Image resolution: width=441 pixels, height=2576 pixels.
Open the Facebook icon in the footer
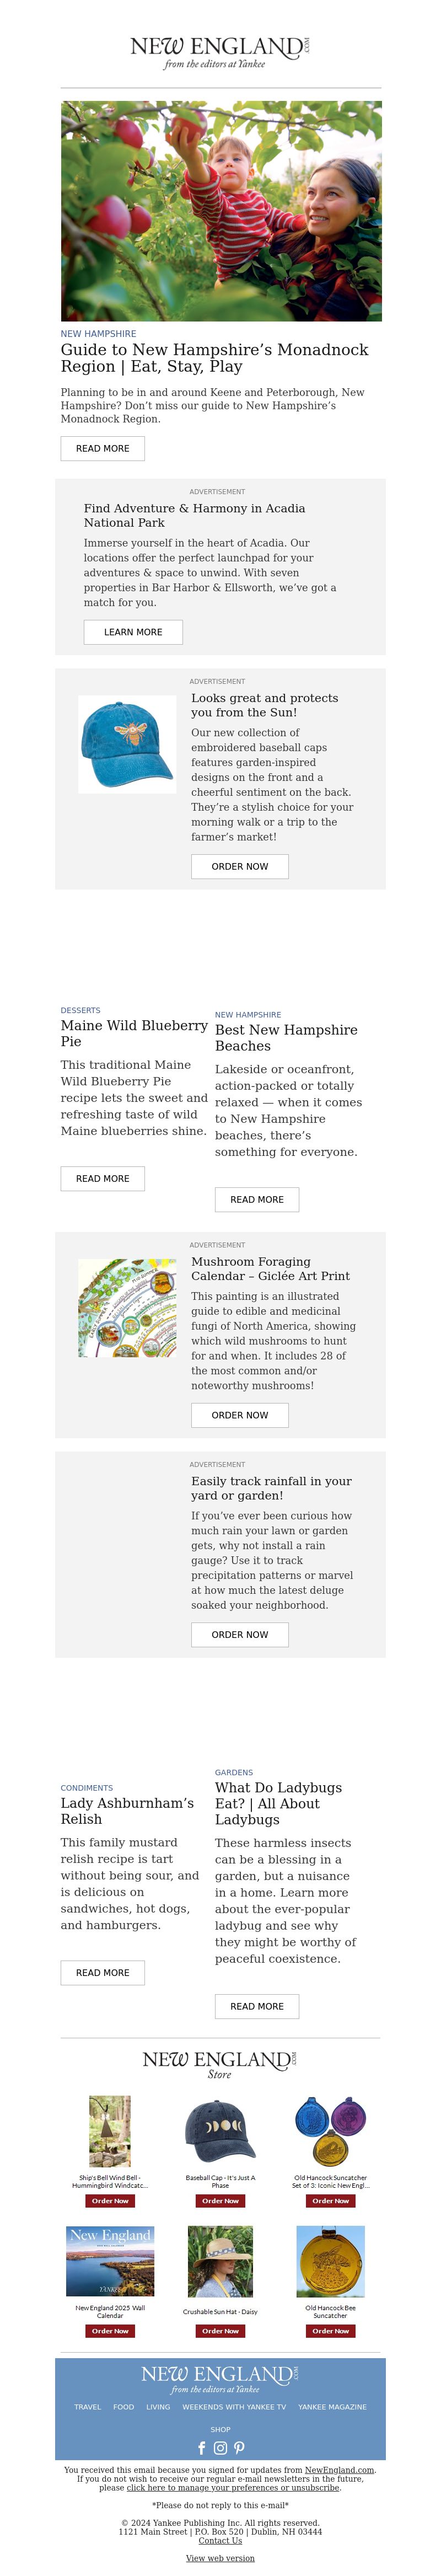pyautogui.click(x=202, y=2448)
